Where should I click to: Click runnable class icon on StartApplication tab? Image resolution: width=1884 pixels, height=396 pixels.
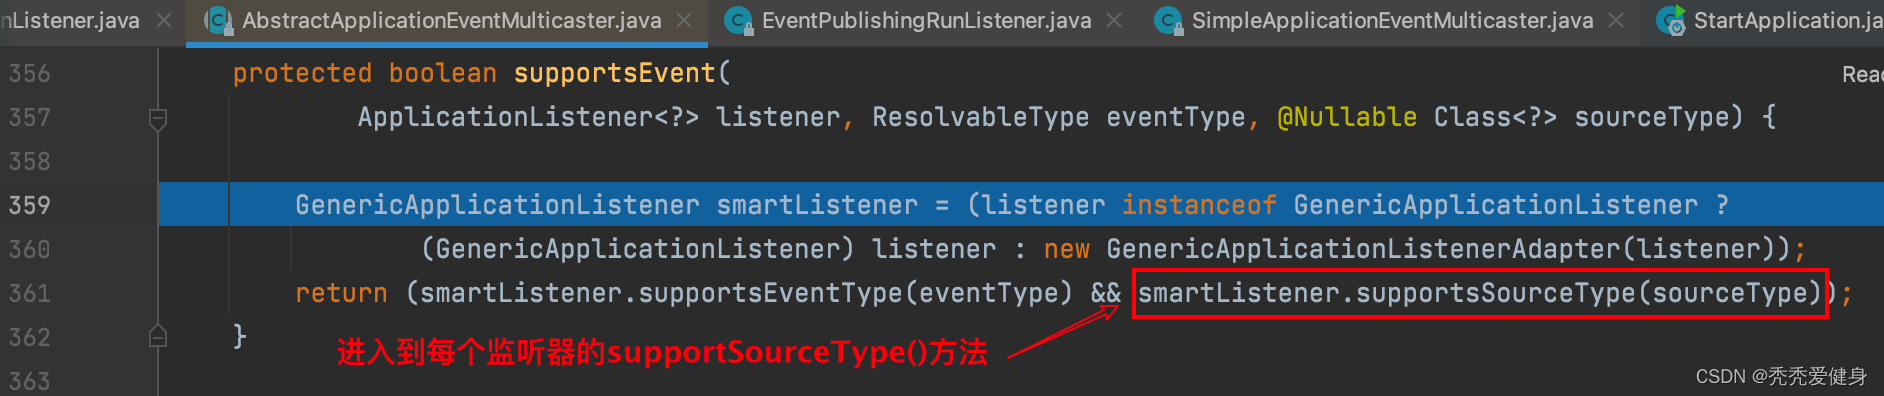pos(1671,20)
